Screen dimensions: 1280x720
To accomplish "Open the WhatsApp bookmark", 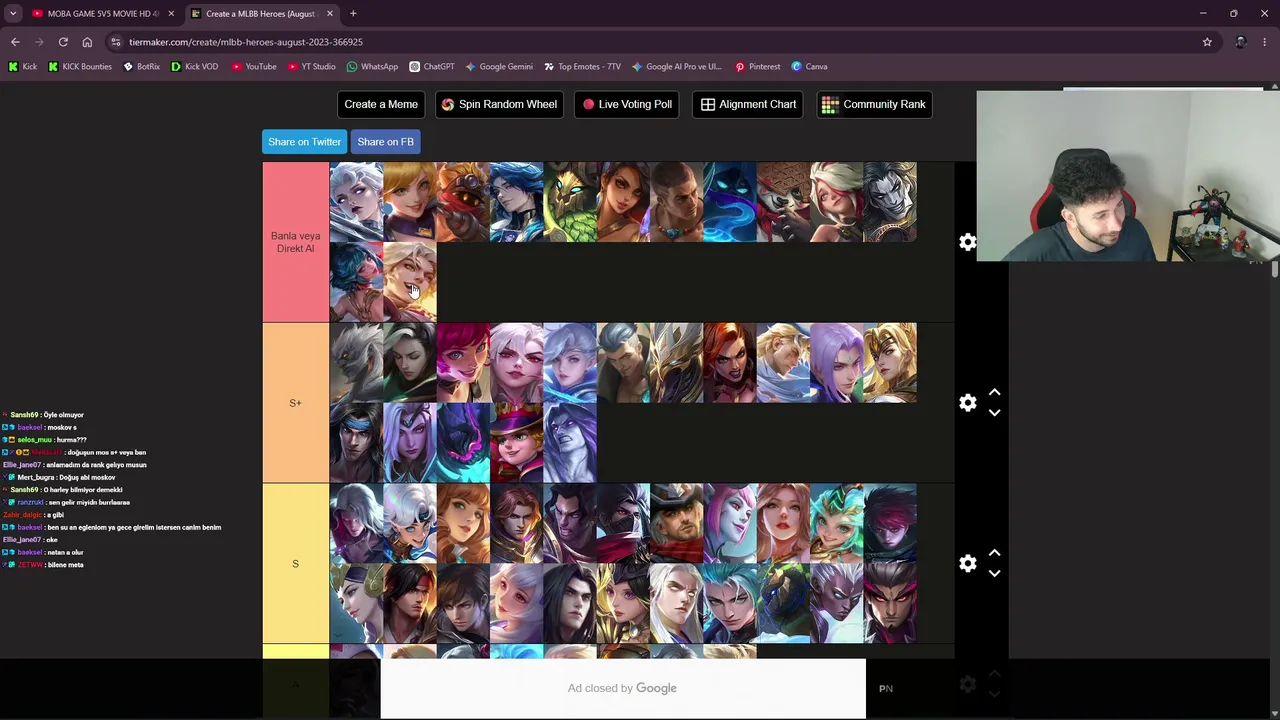I will coord(372,67).
